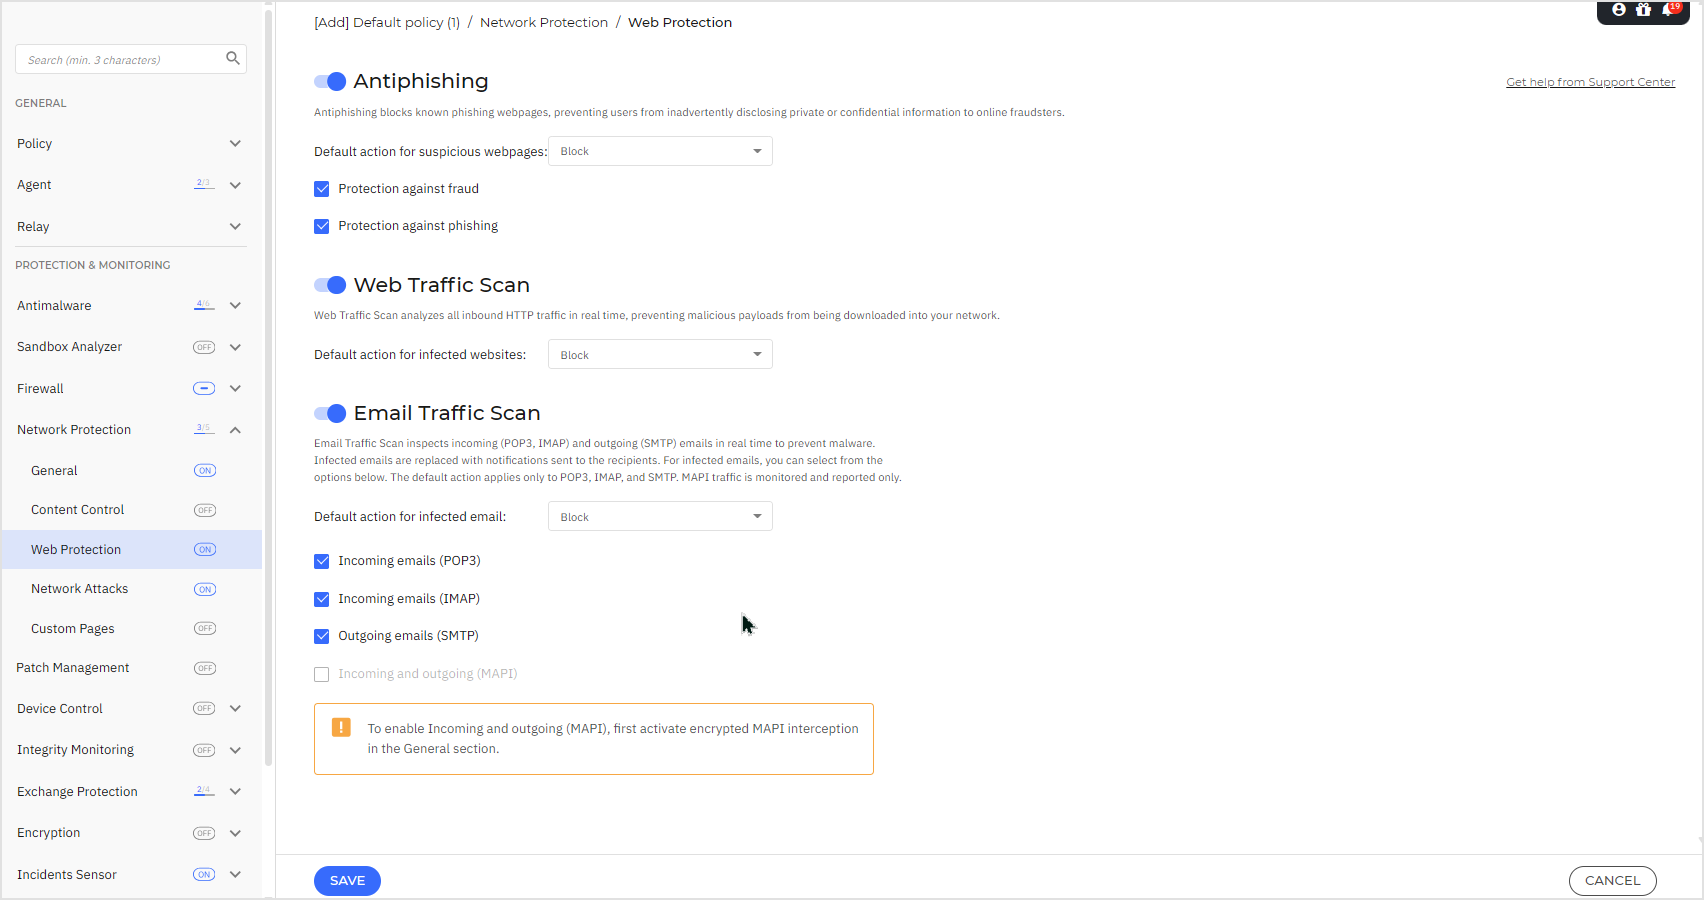Click the OFF badge beside Sandbox Analyzer

tap(204, 347)
